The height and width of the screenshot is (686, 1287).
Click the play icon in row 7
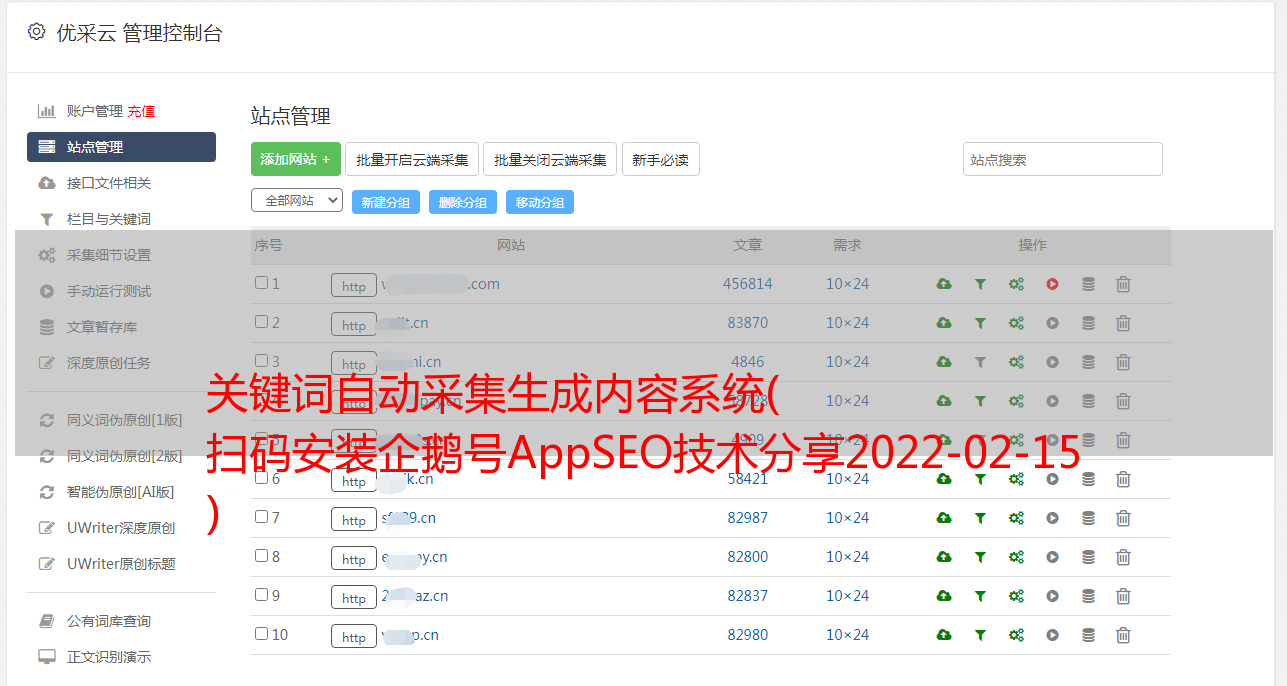pos(1052,518)
